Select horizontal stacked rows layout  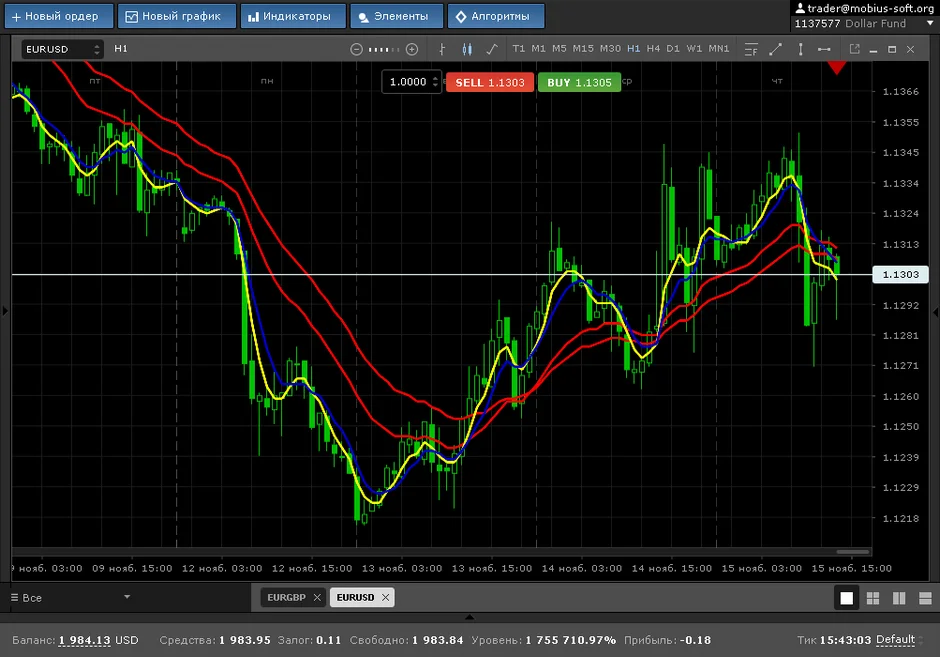pyautogui.click(x=925, y=598)
